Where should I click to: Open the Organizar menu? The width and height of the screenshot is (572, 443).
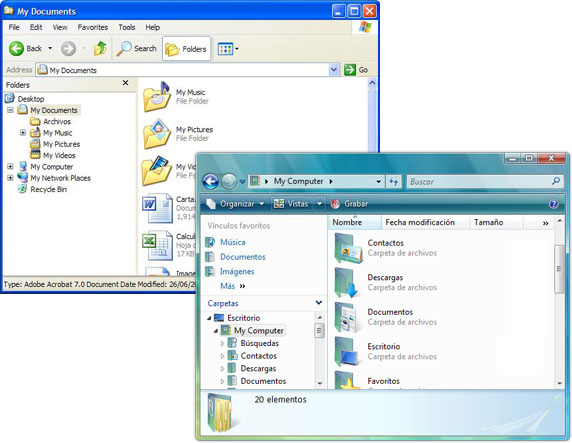(235, 204)
